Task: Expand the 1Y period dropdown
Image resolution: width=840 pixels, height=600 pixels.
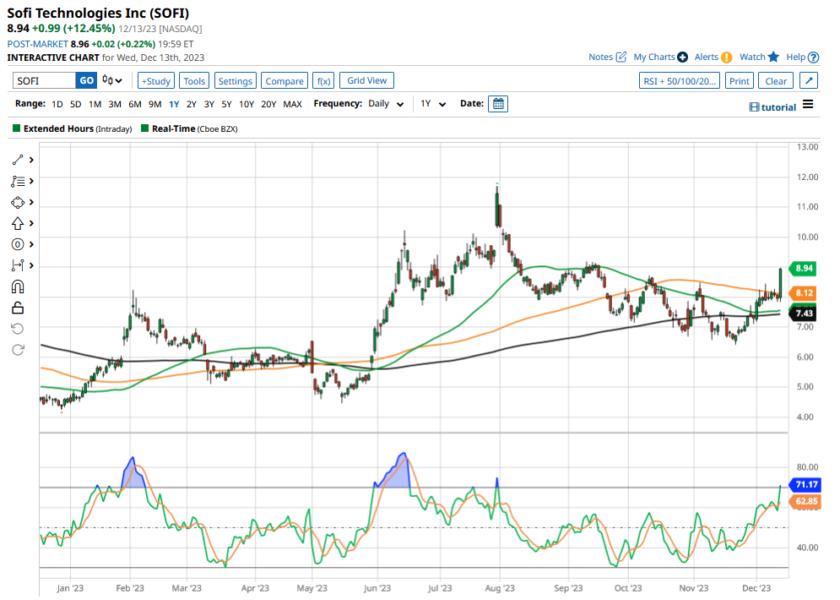Action: click(x=431, y=103)
